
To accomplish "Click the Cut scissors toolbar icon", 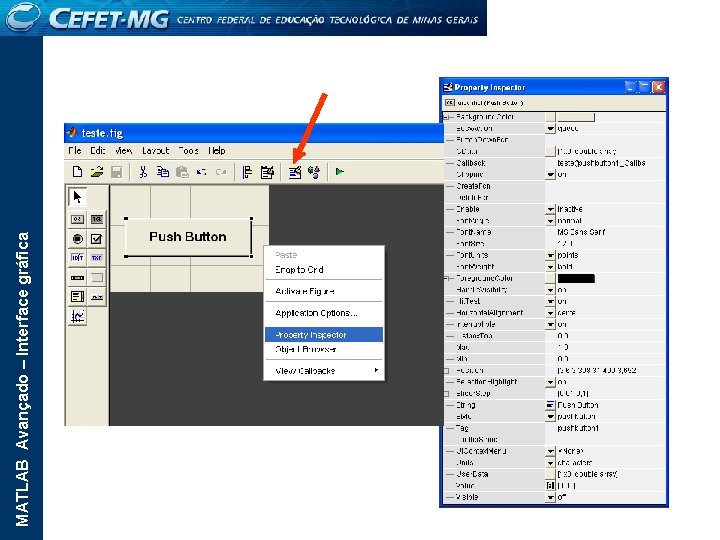I will [x=143, y=172].
